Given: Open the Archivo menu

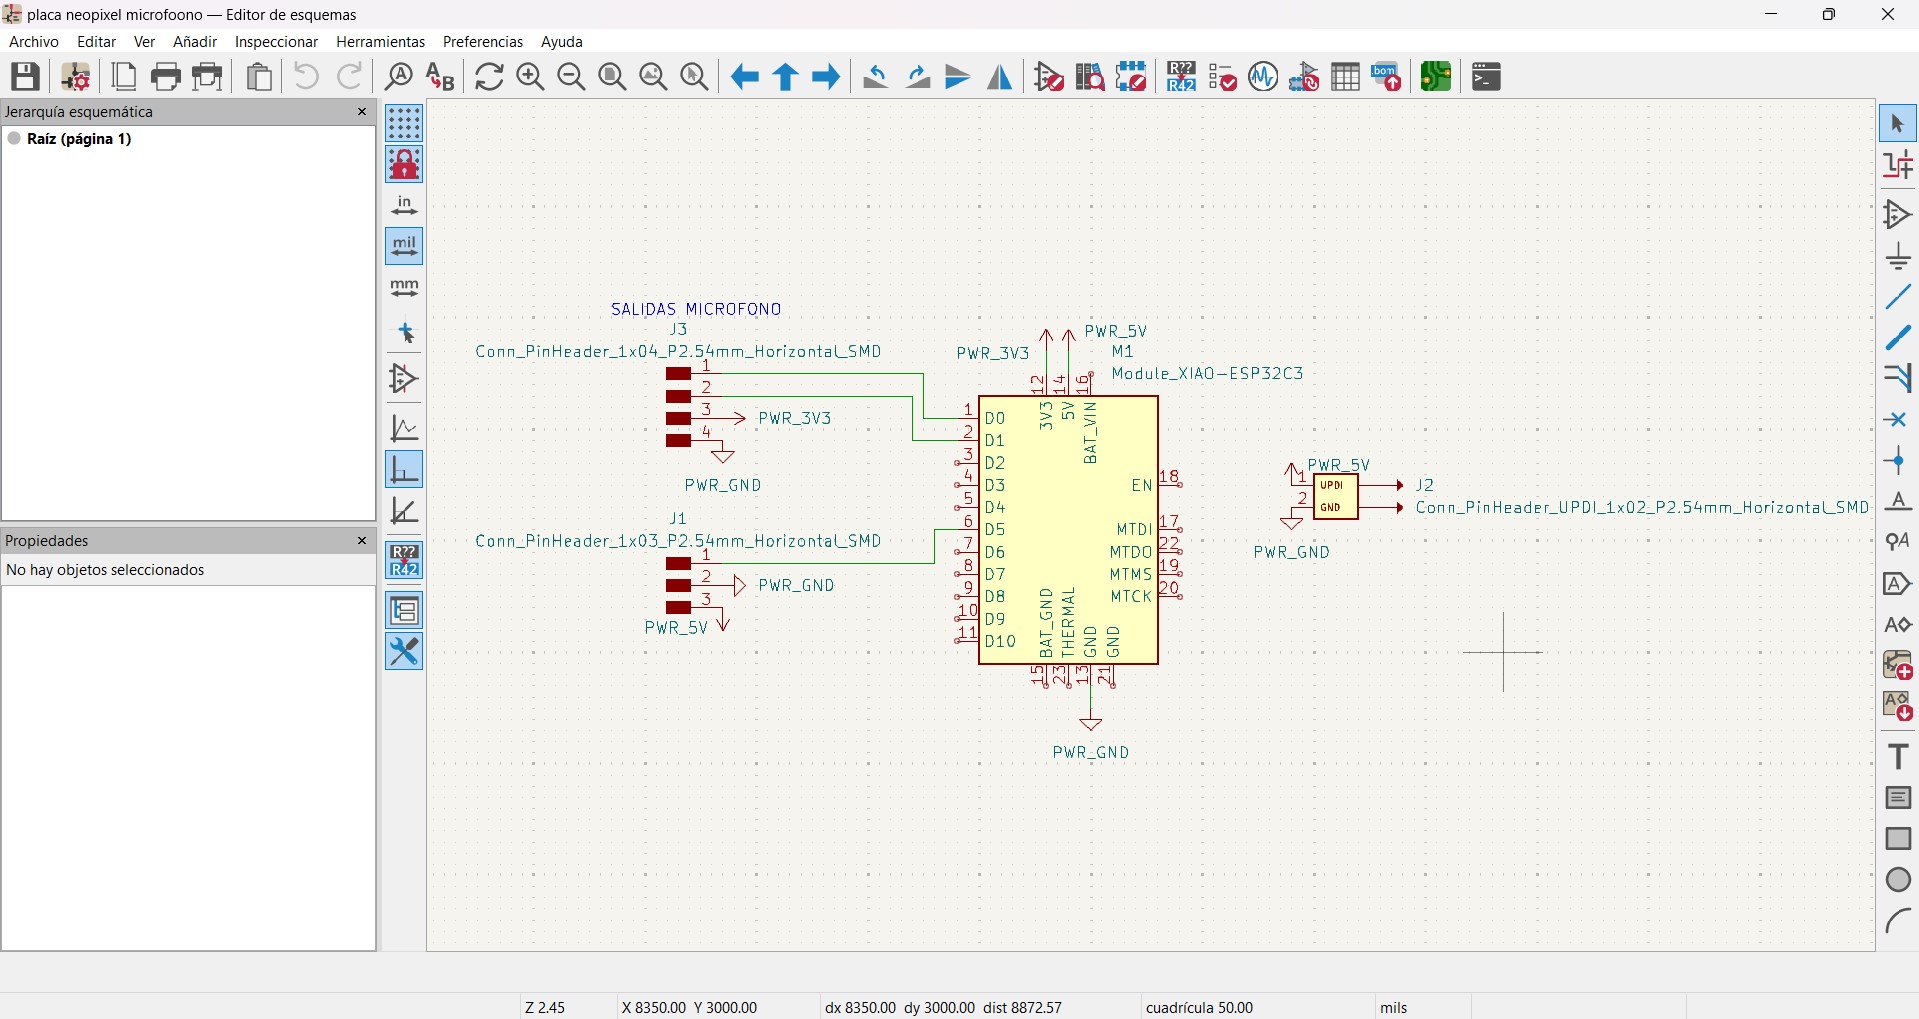Looking at the screenshot, I should coord(34,42).
